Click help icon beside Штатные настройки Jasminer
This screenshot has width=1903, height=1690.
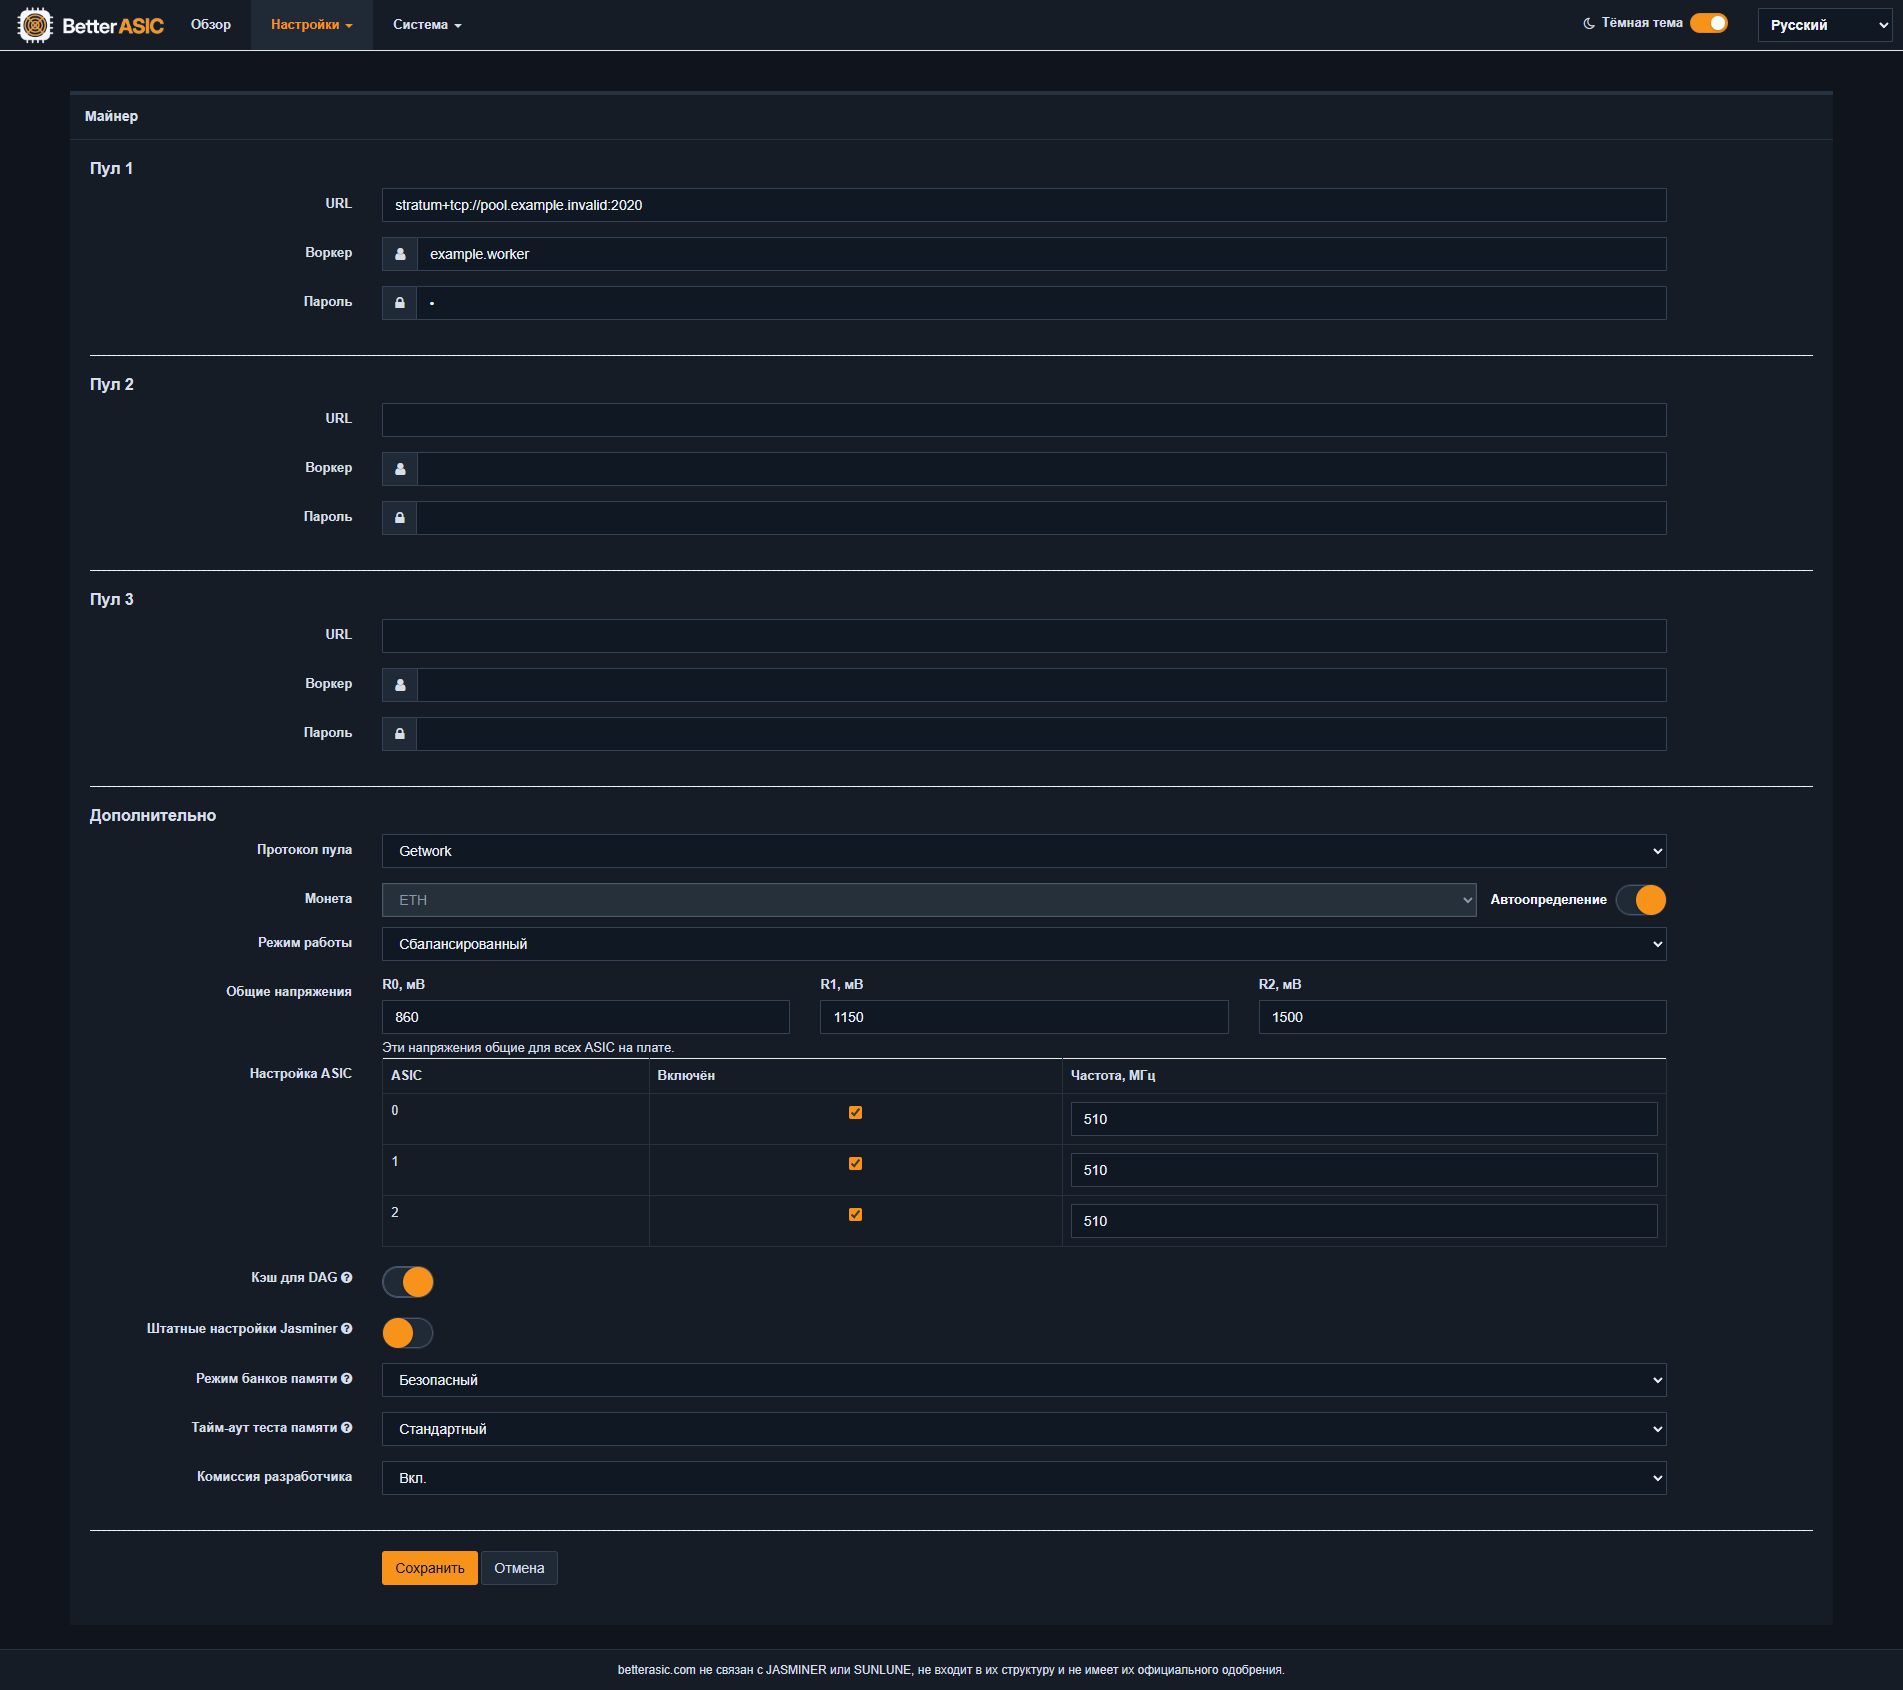point(346,1328)
